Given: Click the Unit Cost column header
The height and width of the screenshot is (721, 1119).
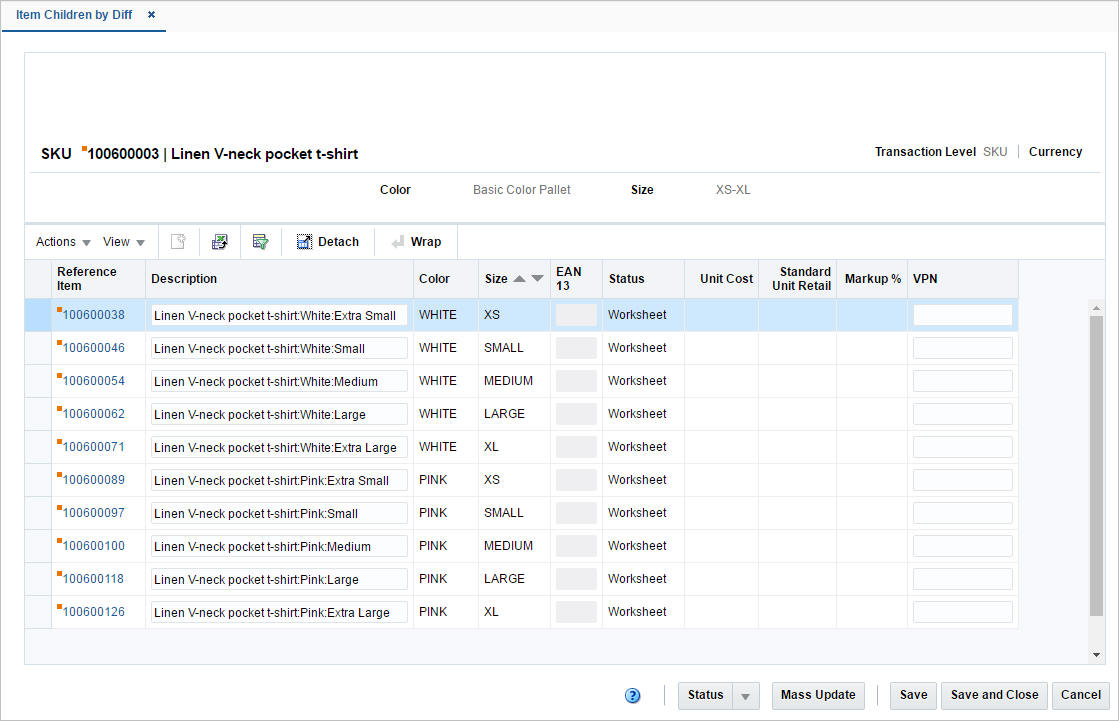Looking at the screenshot, I should pos(721,279).
